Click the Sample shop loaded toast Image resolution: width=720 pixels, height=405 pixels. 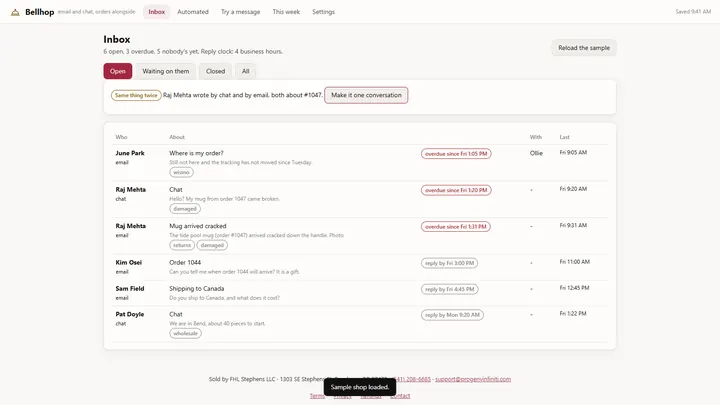pyautogui.click(x=360, y=387)
